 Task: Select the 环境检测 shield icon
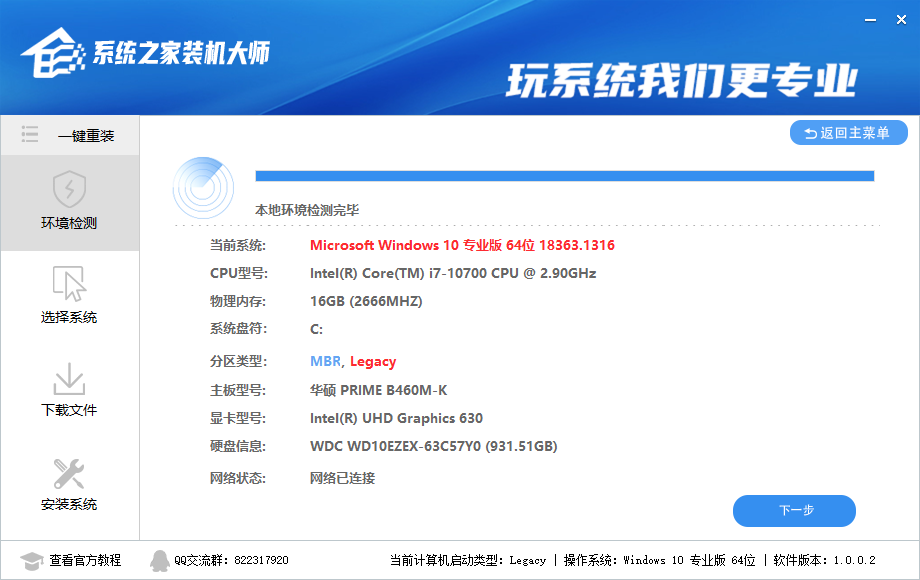pos(69,189)
